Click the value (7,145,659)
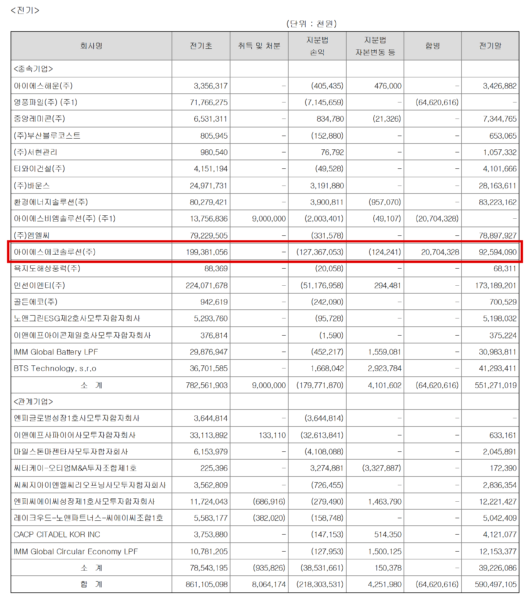Image resolution: width=530 pixels, height=600 pixels. [324, 102]
